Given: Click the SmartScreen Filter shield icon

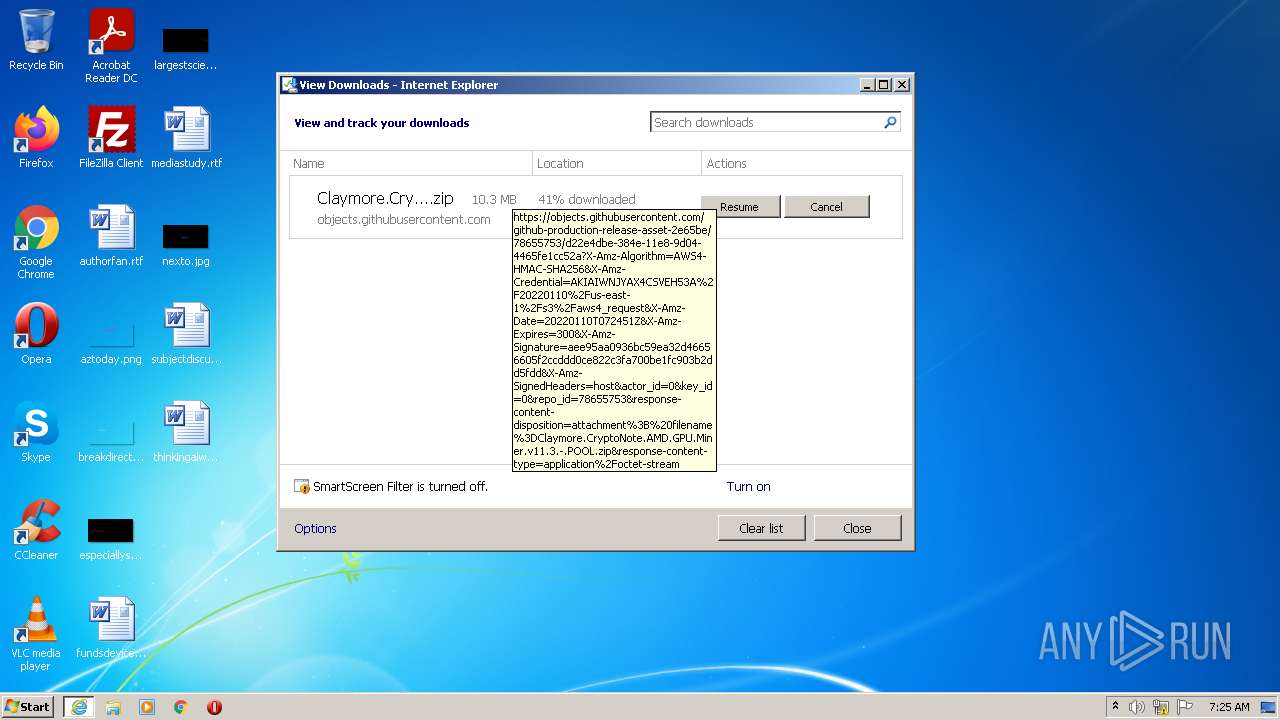Looking at the screenshot, I should tap(302, 487).
